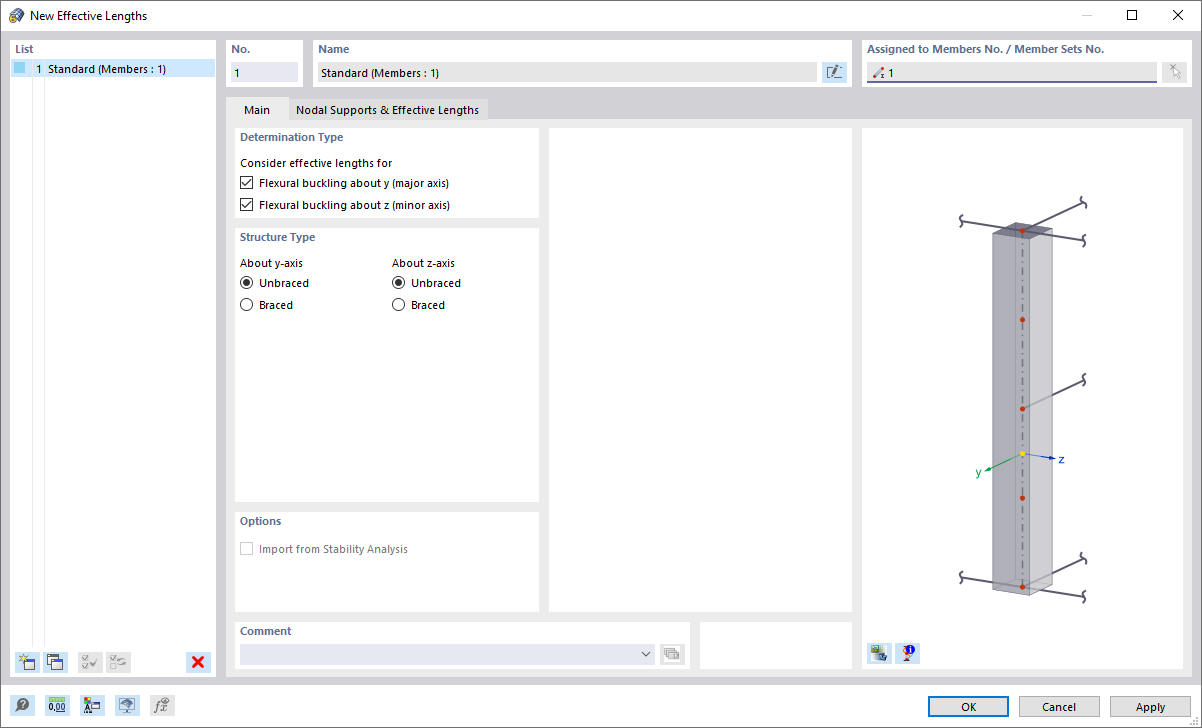This screenshot has height=728, width=1202.
Task: Open the multiline comment editor icon
Action: coord(672,654)
